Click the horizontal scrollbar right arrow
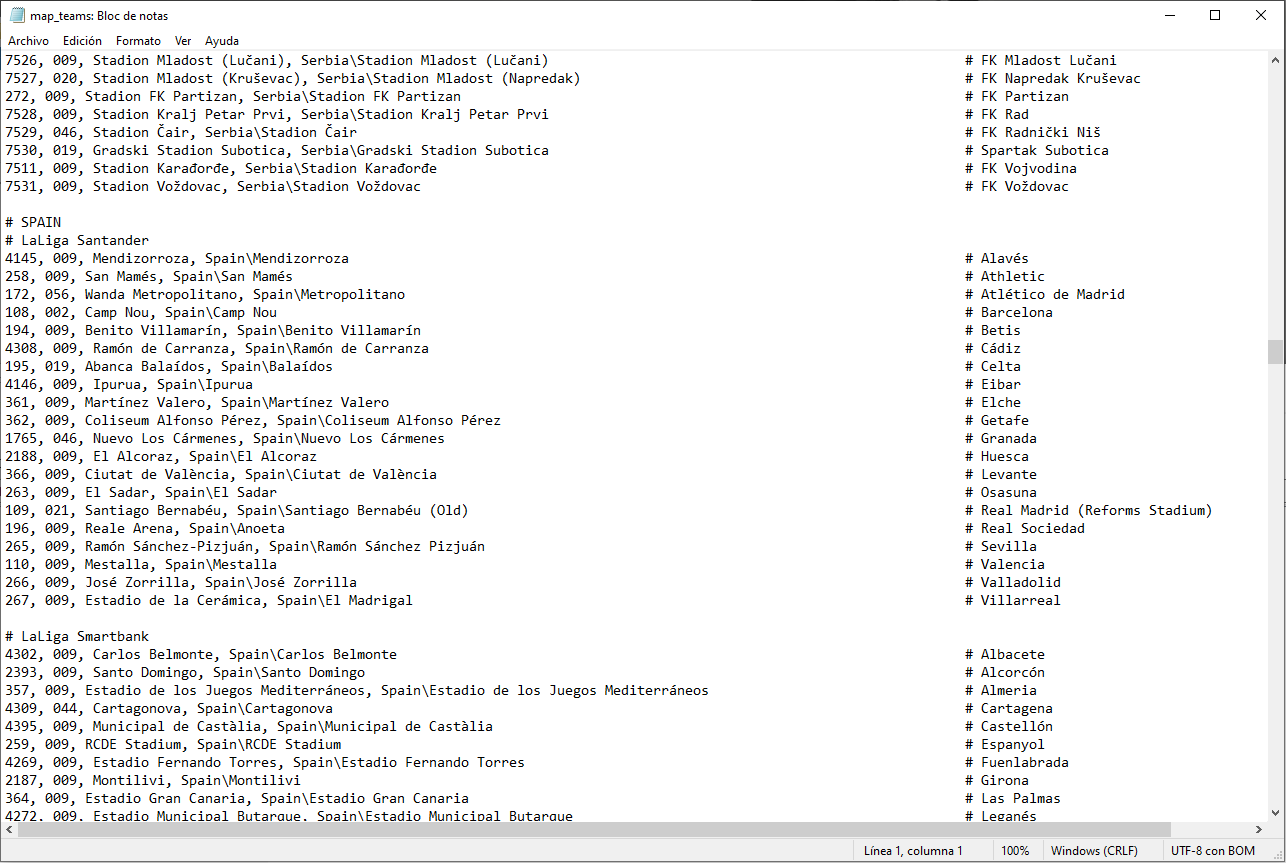This screenshot has width=1286, height=863. point(1259,830)
